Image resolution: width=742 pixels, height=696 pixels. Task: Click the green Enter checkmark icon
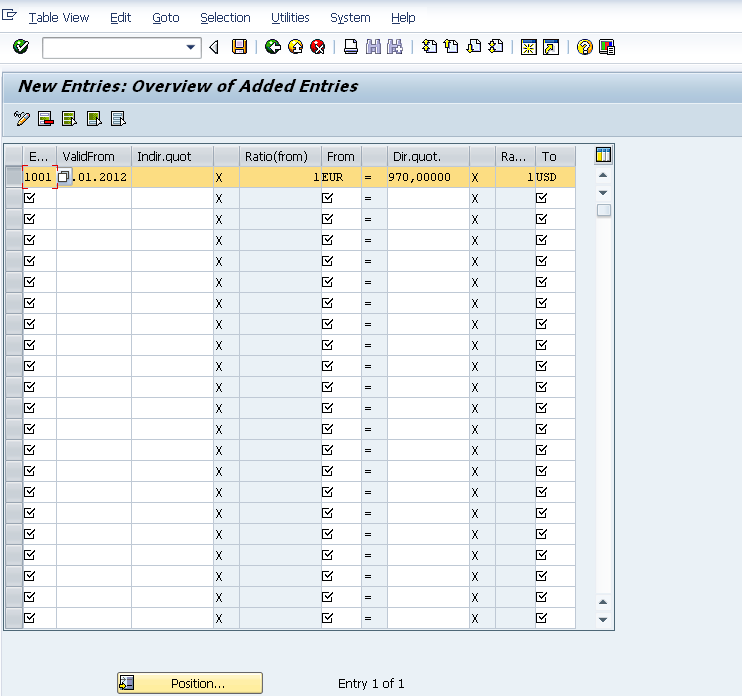[x=21, y=47]
